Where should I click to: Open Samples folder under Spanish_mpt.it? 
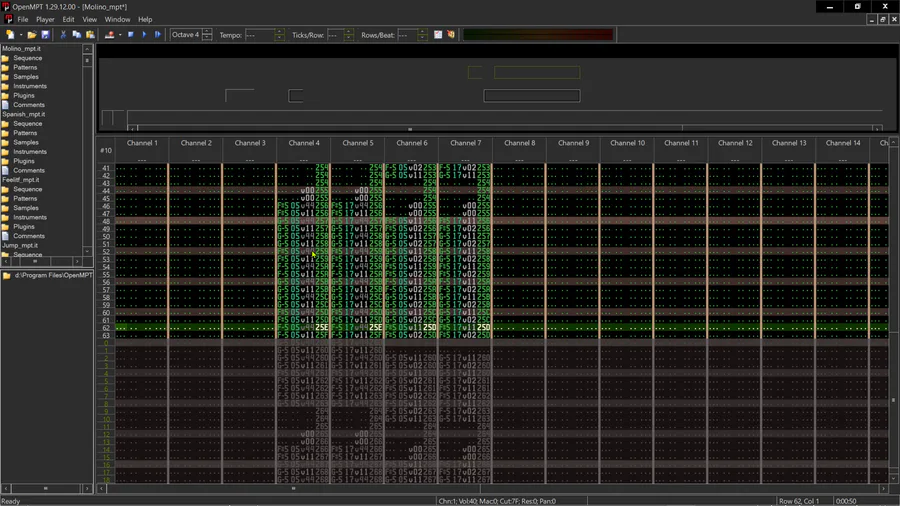click(26, 142)
